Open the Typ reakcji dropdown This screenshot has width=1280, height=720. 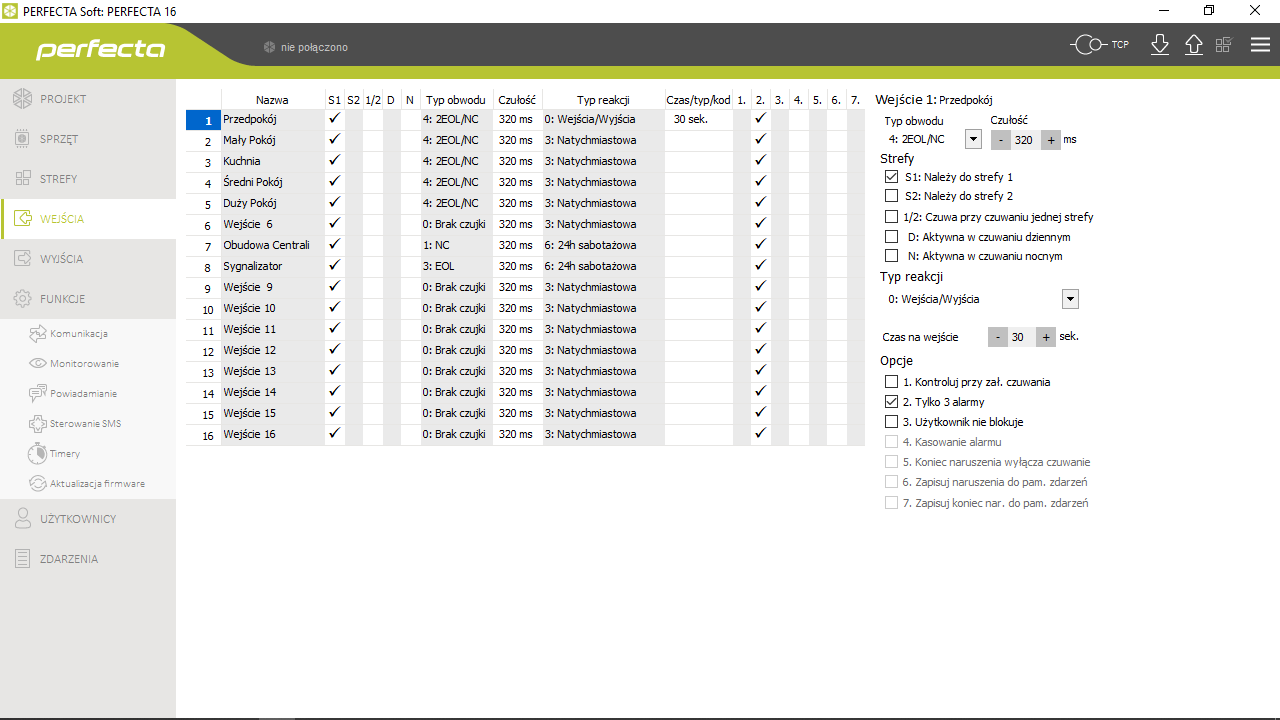(1070, 299)
